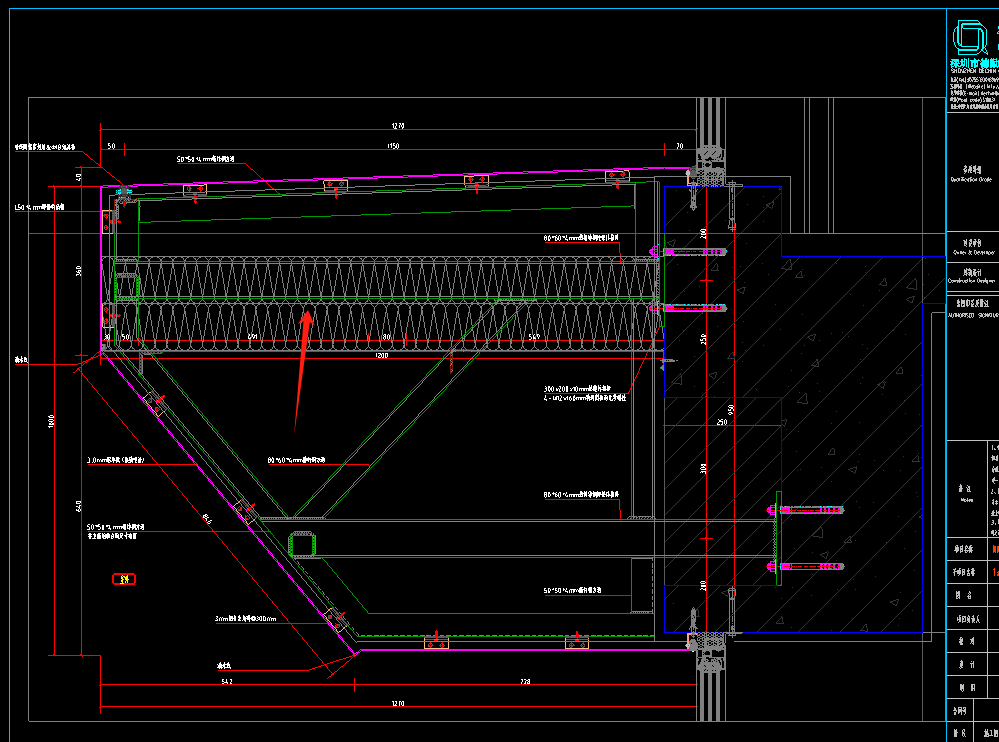Select the 3.0mm aluminum panel annotation

click(116, 460)
